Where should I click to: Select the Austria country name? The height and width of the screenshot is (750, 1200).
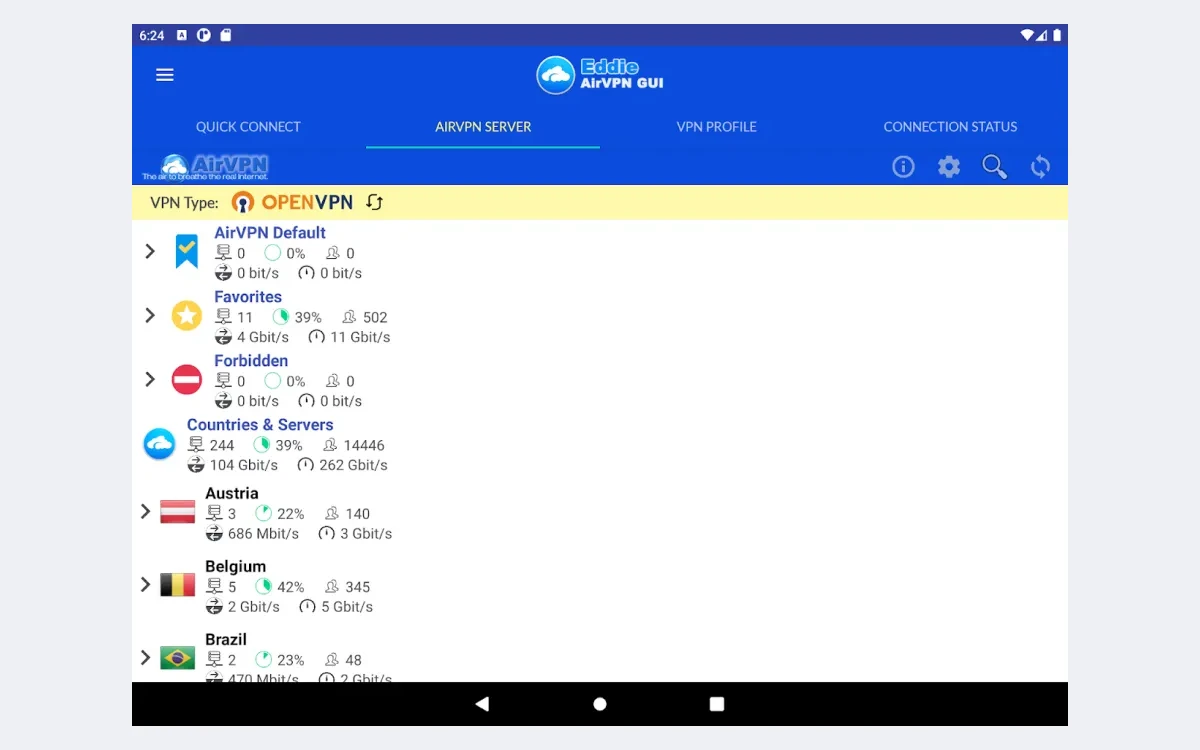point(232,493)
